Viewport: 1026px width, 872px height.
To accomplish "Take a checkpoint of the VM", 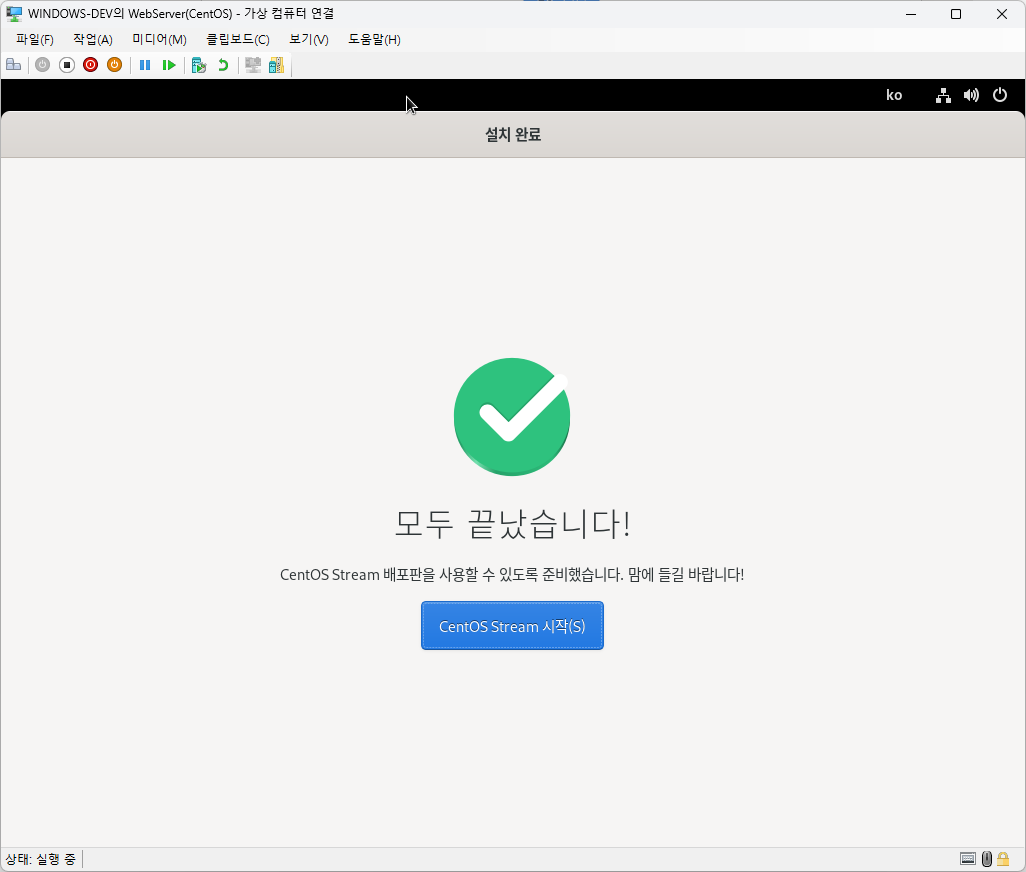I will pyautogui.click(x=198, y=65).
